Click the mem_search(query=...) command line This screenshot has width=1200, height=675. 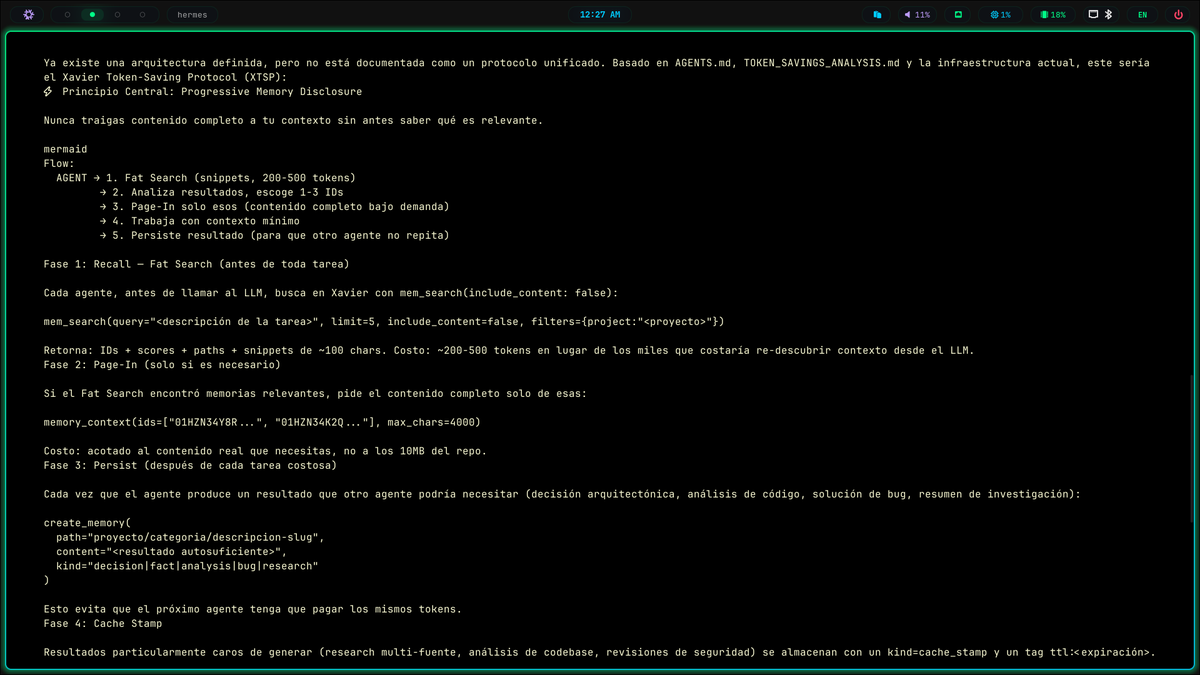pyautogui.click(x=384, y=322)
